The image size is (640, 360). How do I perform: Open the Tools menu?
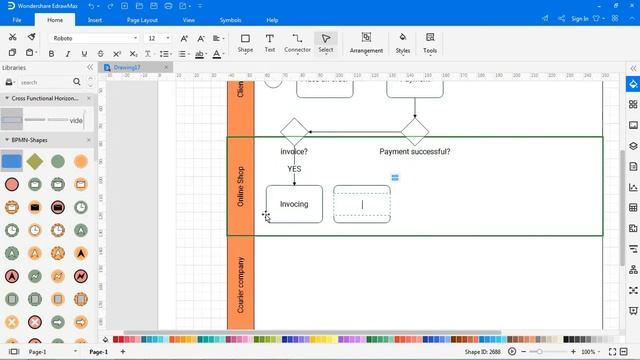pos(430,43)
